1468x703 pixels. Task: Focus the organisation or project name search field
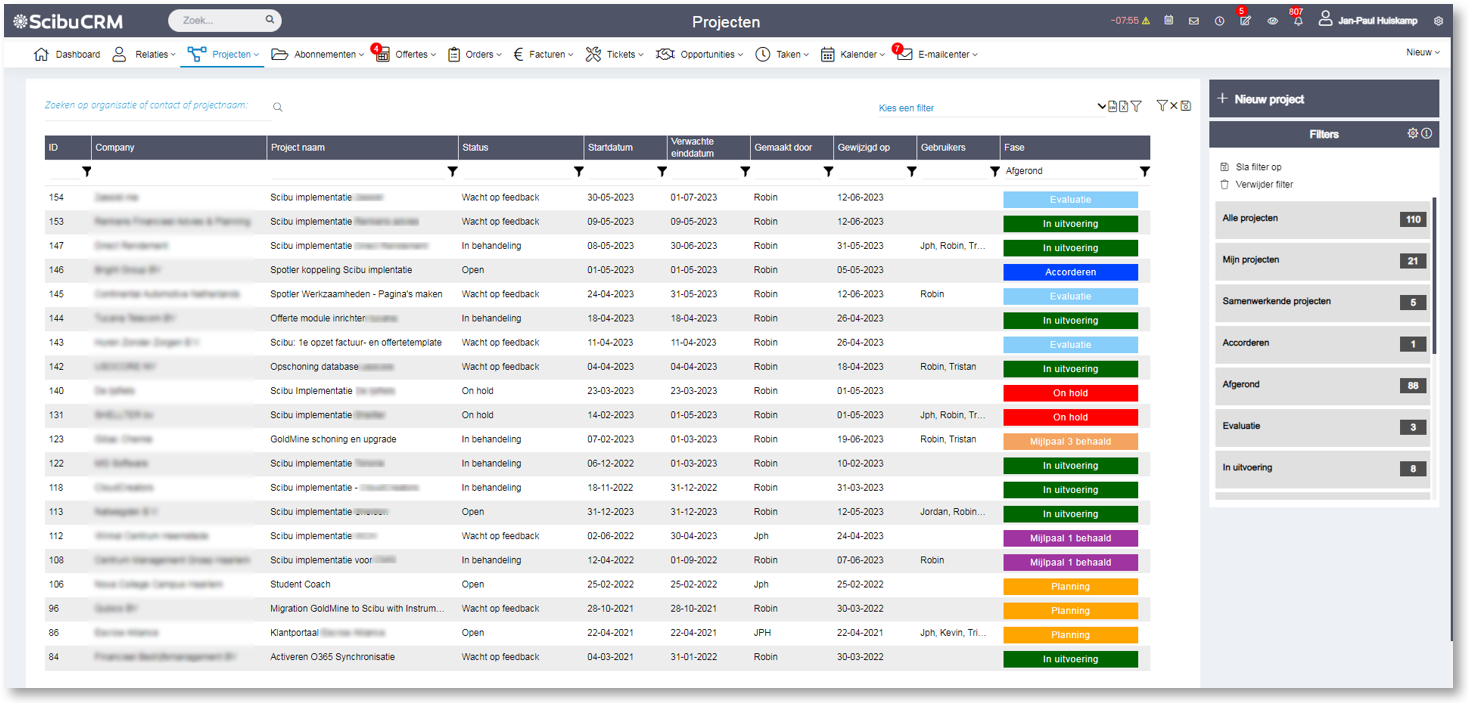tap(157, 106)
